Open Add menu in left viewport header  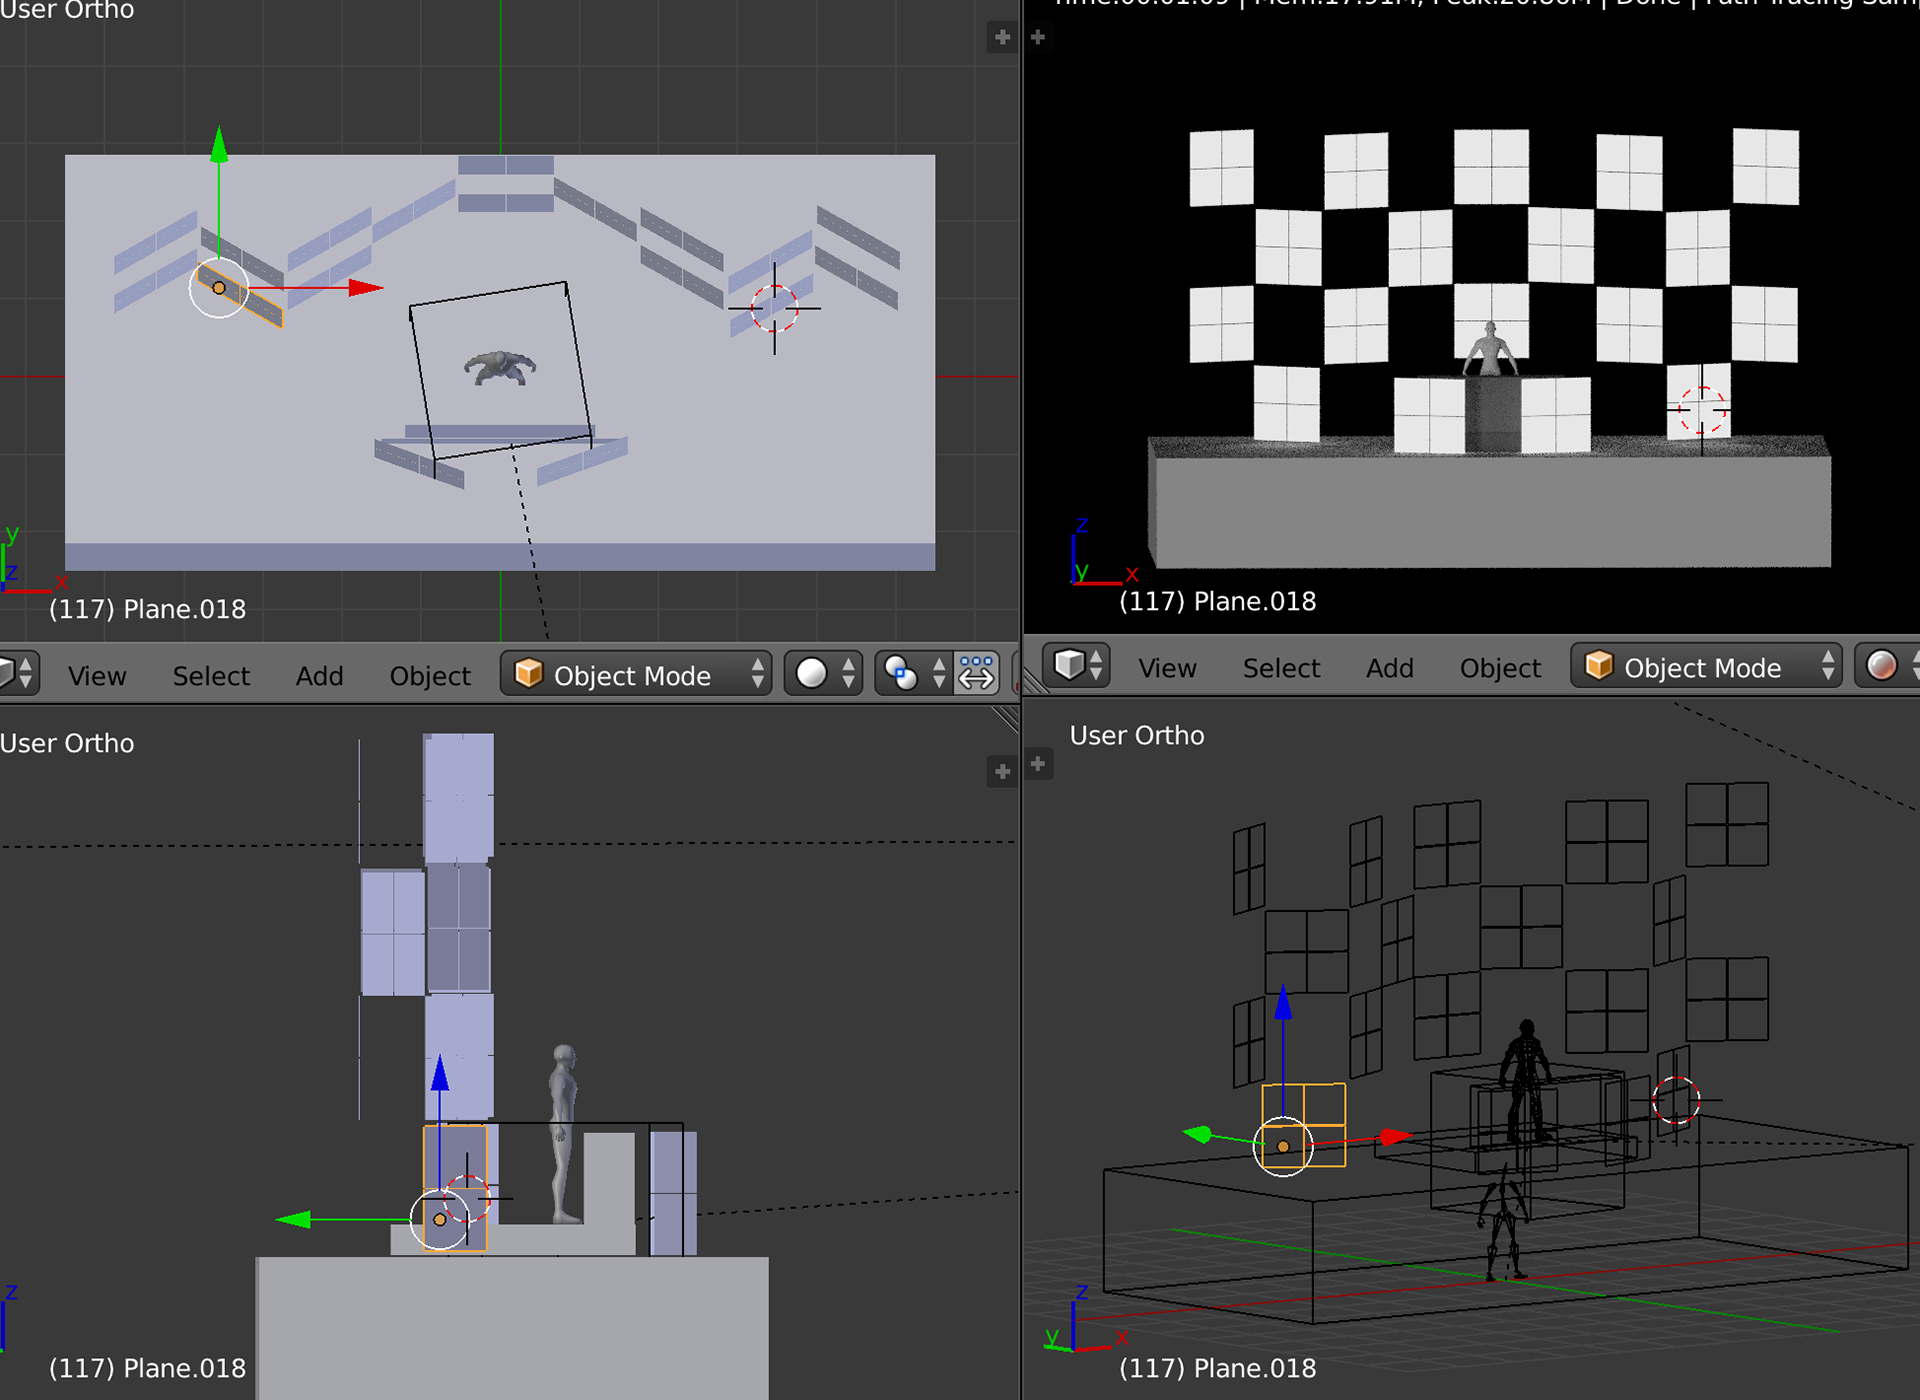[319, 676]
